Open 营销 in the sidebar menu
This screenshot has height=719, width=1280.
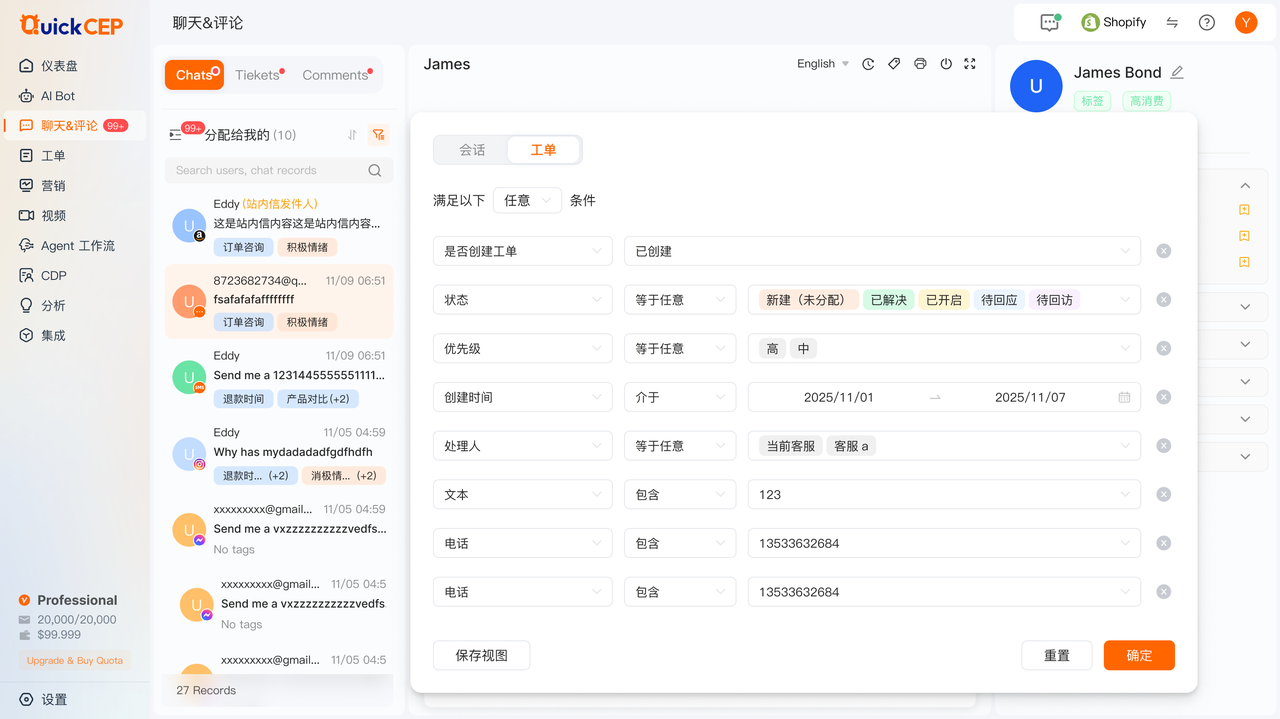pos(53,186)
